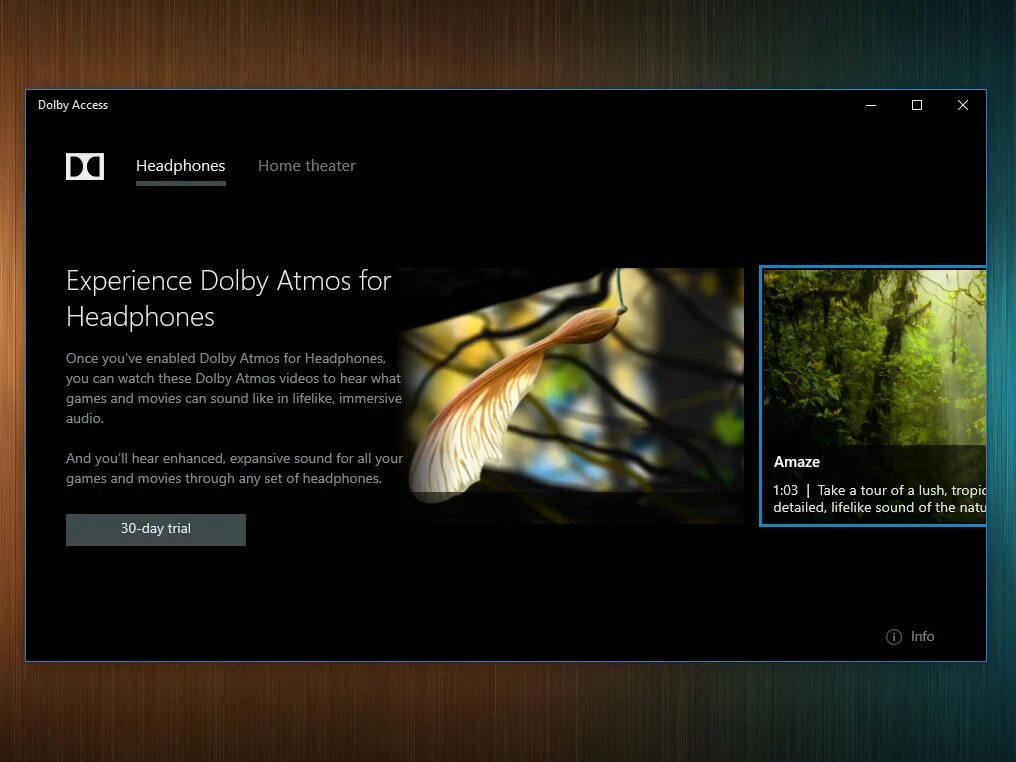Click the paragraph starting 'And you'll hear enhanced'
The image size is (1016, 762).
coord(234,468)
